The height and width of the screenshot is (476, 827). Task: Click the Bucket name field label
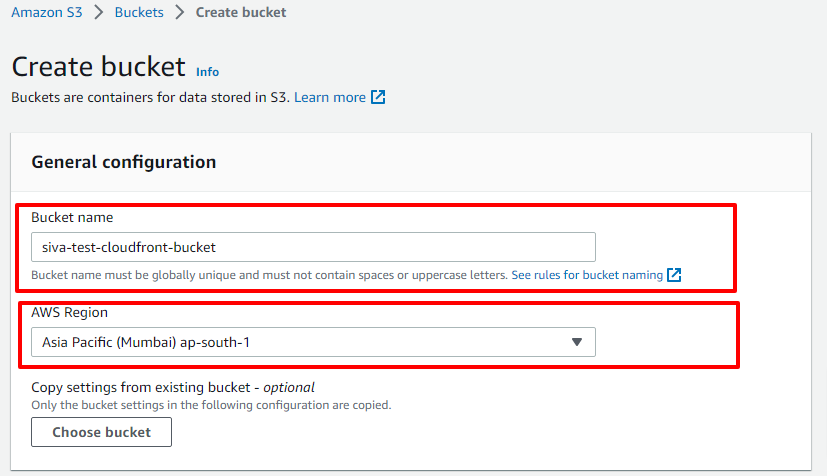tap(72, 217)
